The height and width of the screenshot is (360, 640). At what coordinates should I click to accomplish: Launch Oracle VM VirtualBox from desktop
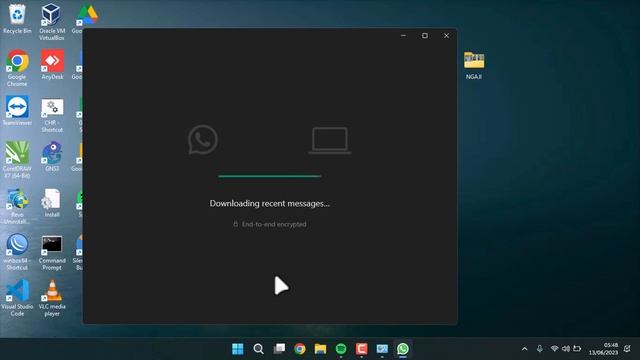pos(52,22)
